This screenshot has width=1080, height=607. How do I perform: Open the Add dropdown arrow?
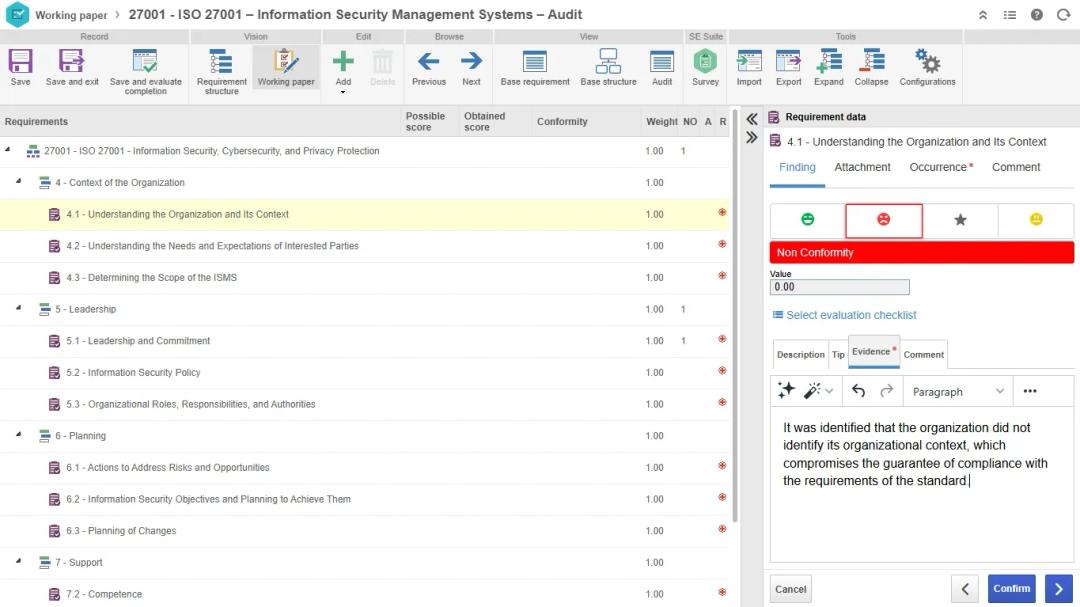tap(343, 92)
